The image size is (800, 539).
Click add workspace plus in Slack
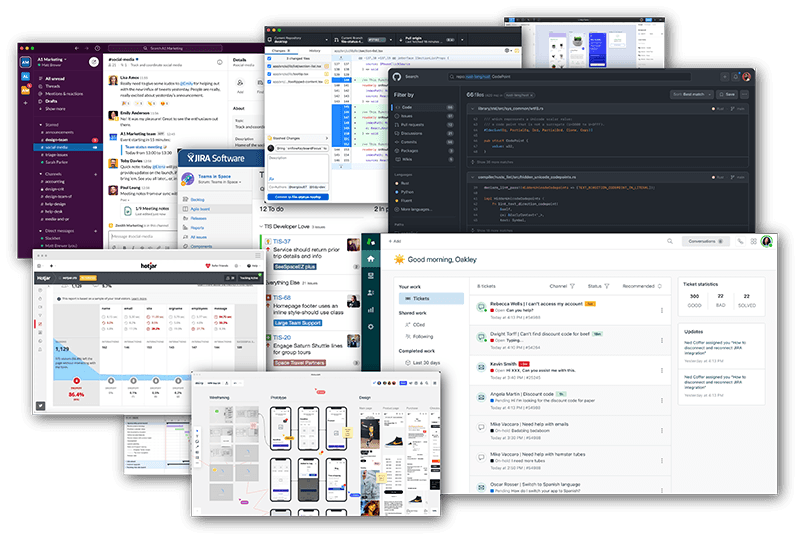point(25,103)
